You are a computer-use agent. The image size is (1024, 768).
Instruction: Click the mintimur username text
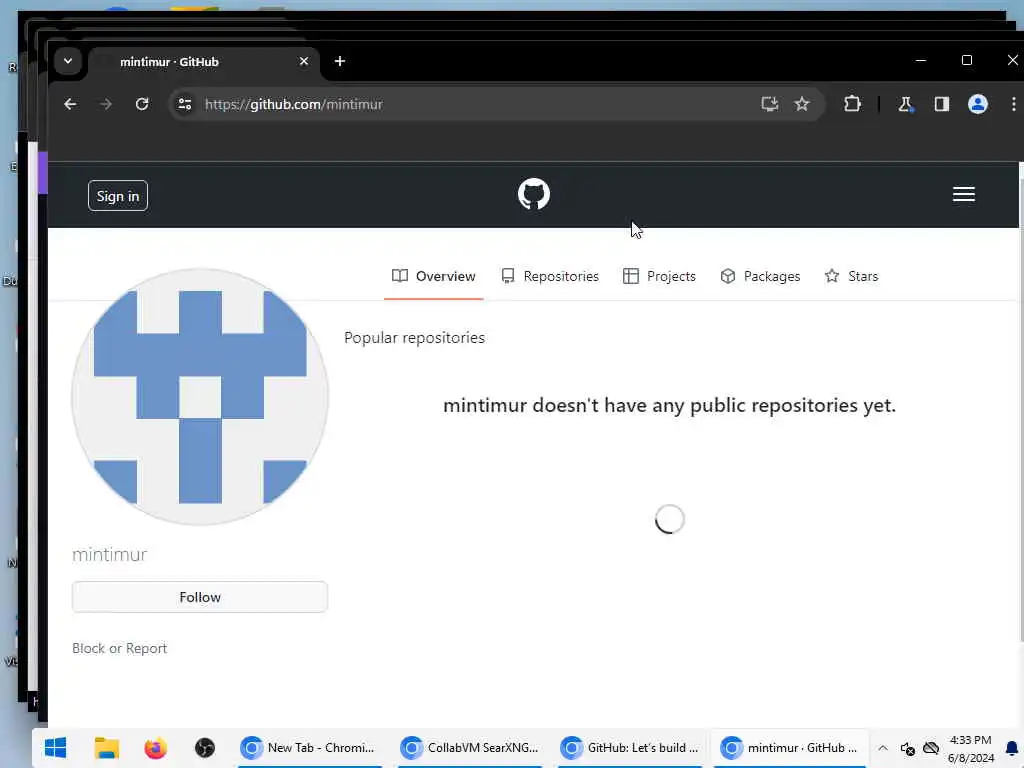[110, 554]
